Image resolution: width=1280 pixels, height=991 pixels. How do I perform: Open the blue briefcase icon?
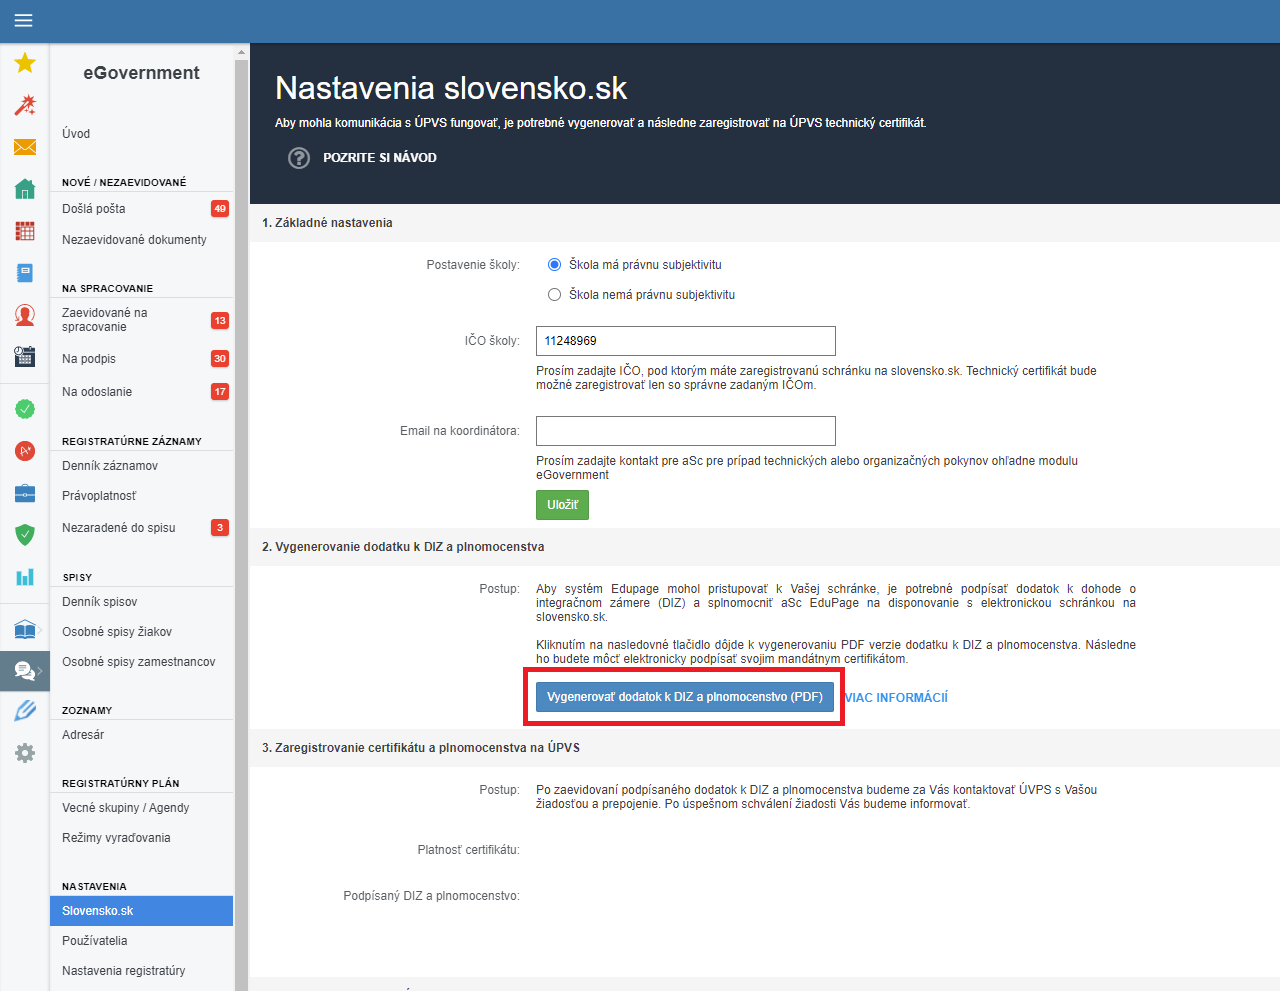click(25, 493)
